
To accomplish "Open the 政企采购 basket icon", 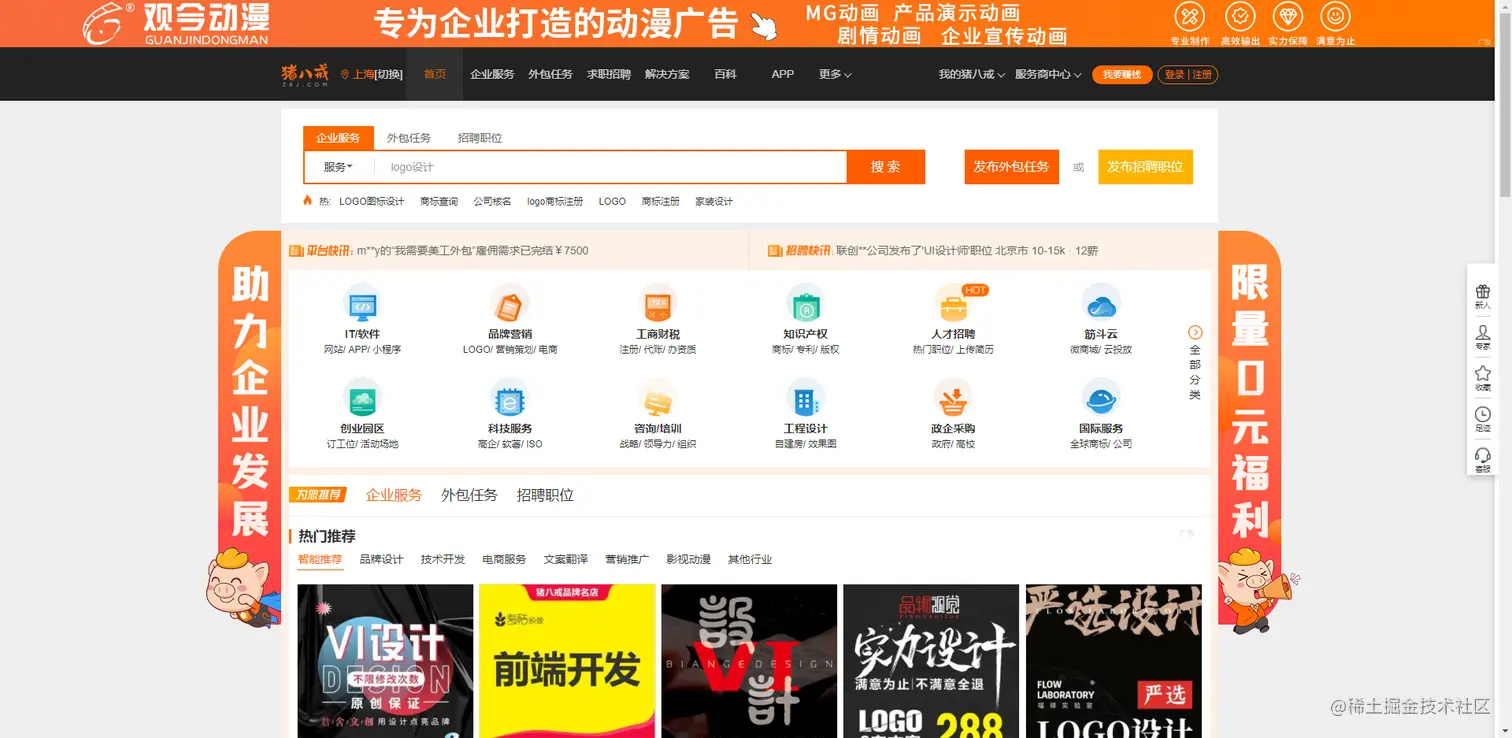I will [953, 398].
